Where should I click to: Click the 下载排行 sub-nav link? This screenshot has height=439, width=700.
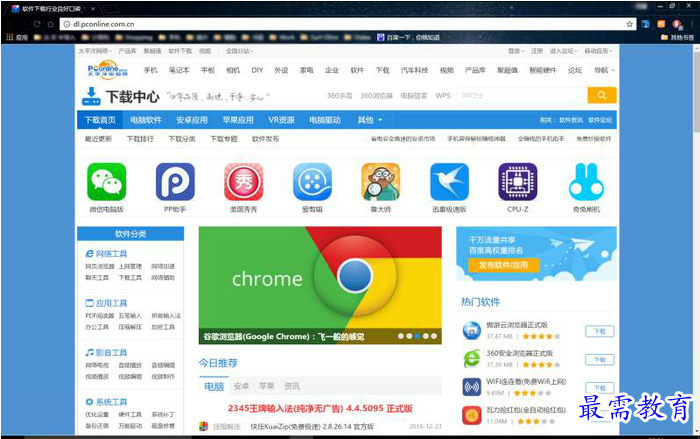140,139
